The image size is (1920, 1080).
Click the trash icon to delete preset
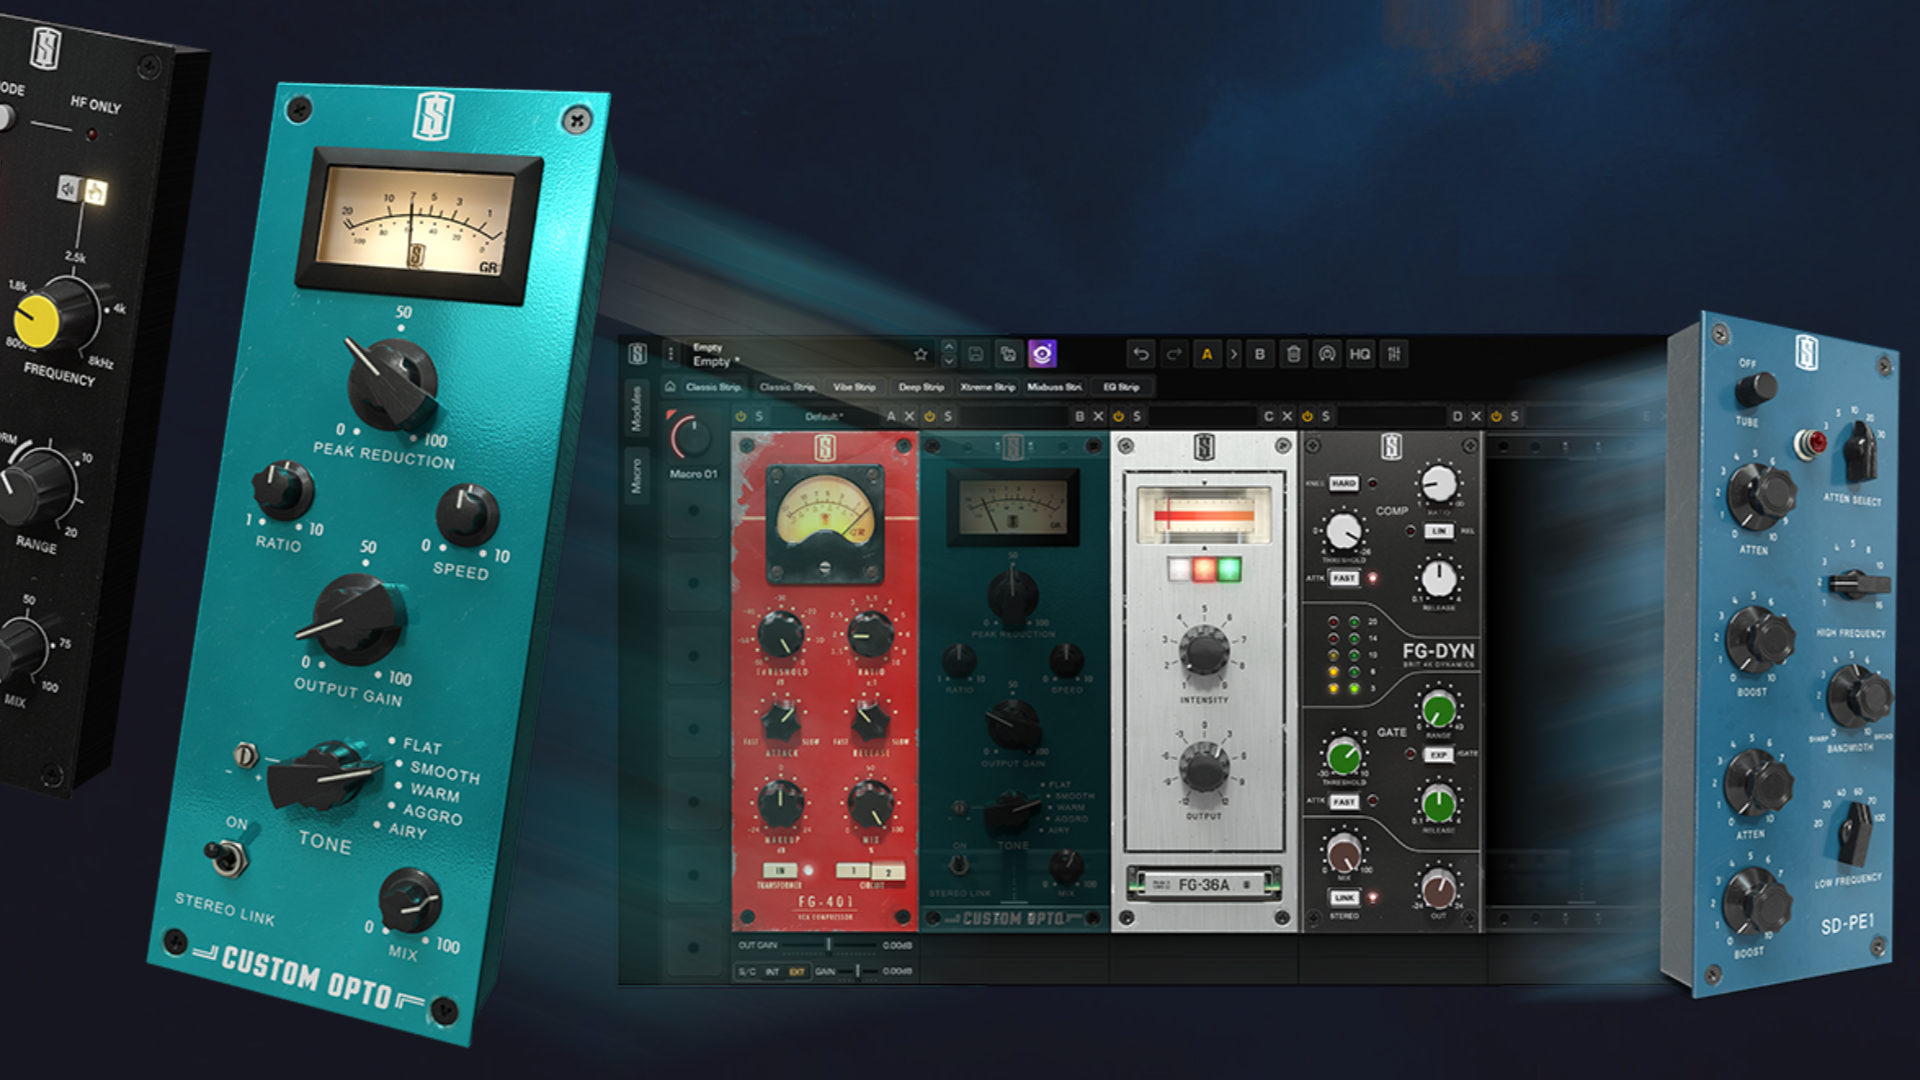(x=1293, y=355)
